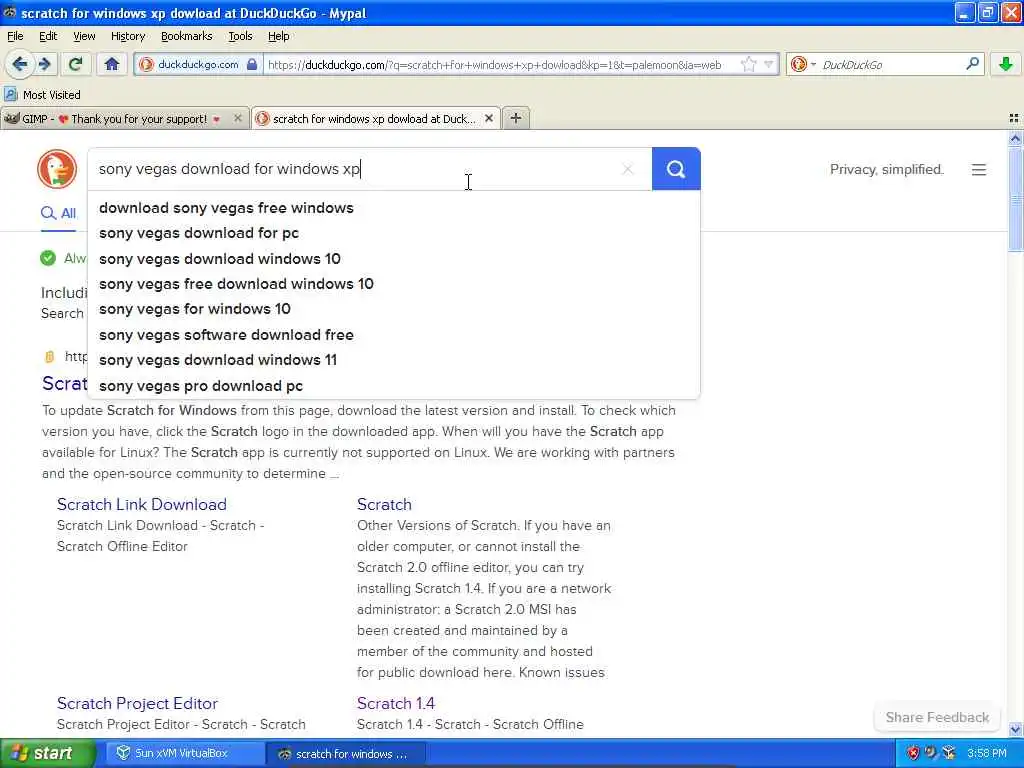Close the scratch for windows xp tab
The width and height of the screenshot is (1024, 768).
[488, 118]
